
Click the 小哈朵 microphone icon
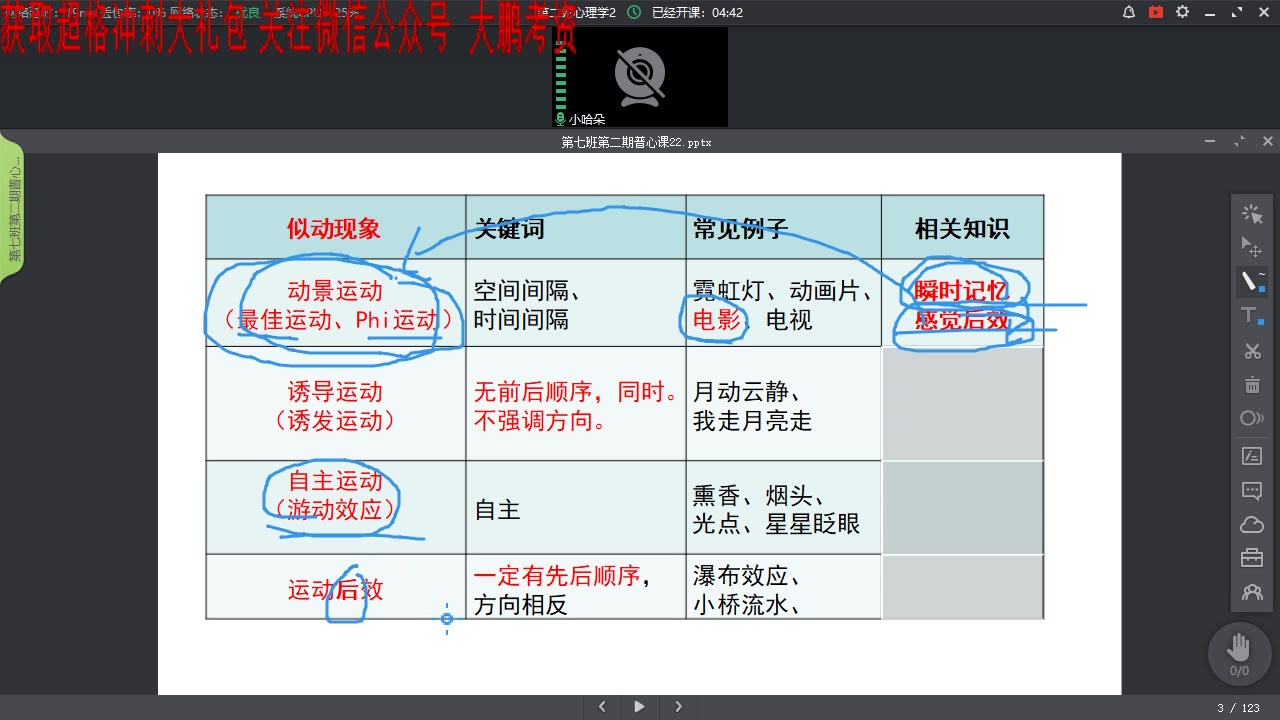point(561,118)
